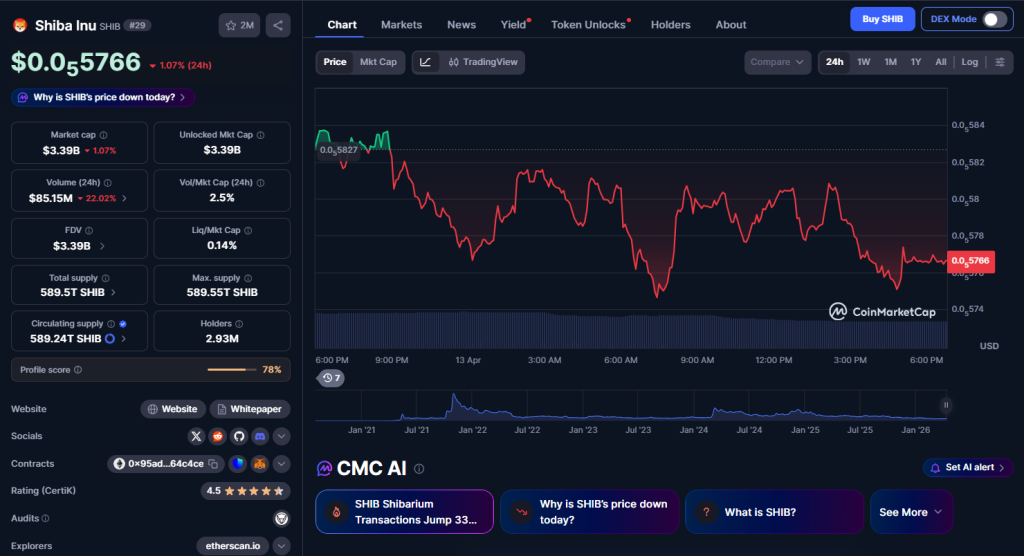Click the share icon beside the watchlist star
1024x556 pixels.
[x=278, y=25]
